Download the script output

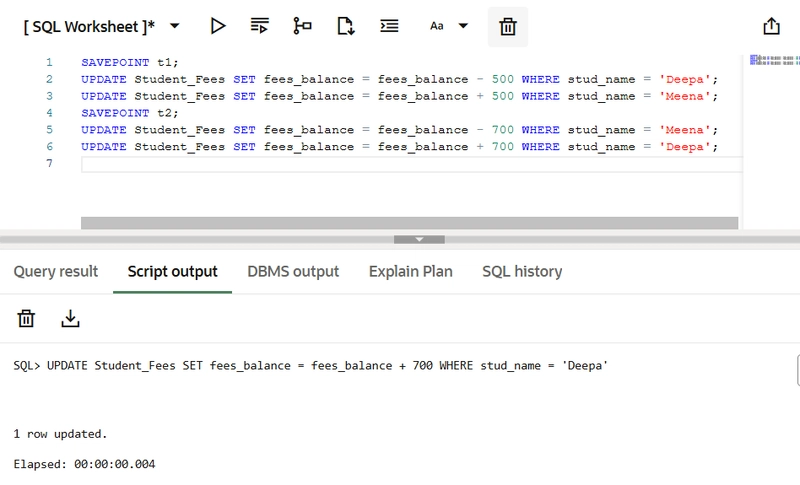(x=70, y=319)
